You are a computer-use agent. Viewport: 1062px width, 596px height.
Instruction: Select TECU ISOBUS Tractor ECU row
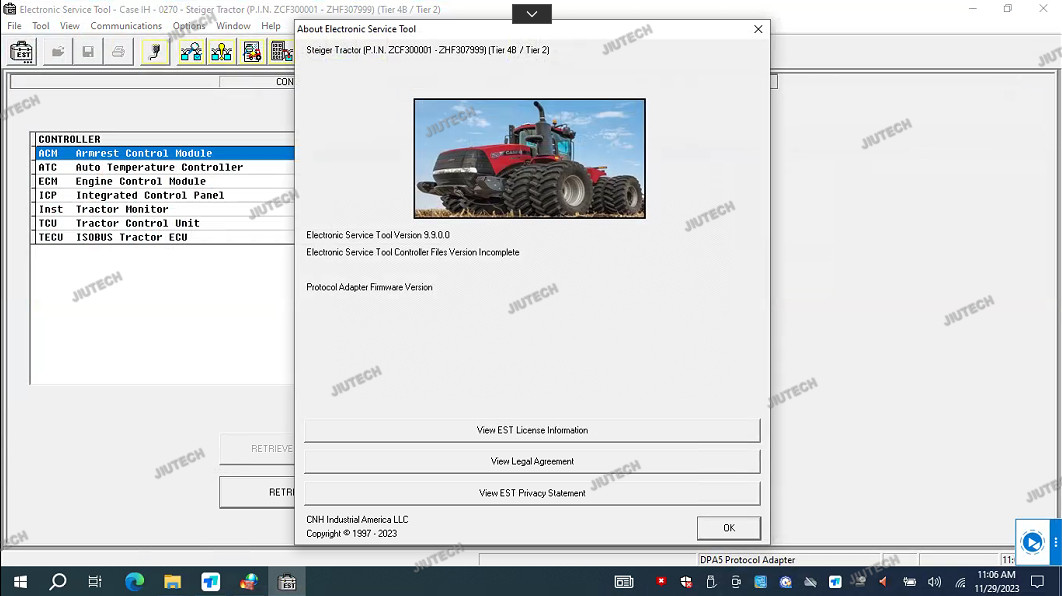point(165,237)
